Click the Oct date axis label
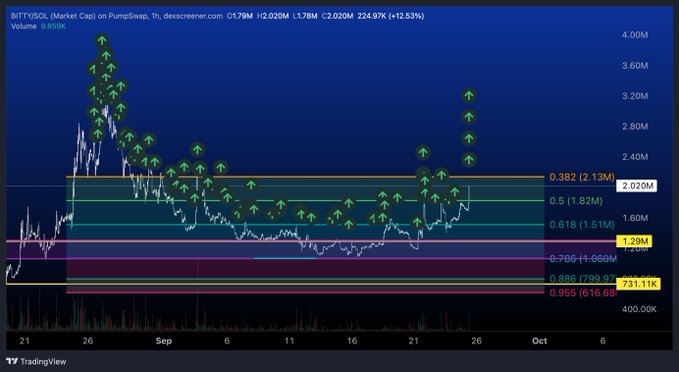 tap(539, 341)
